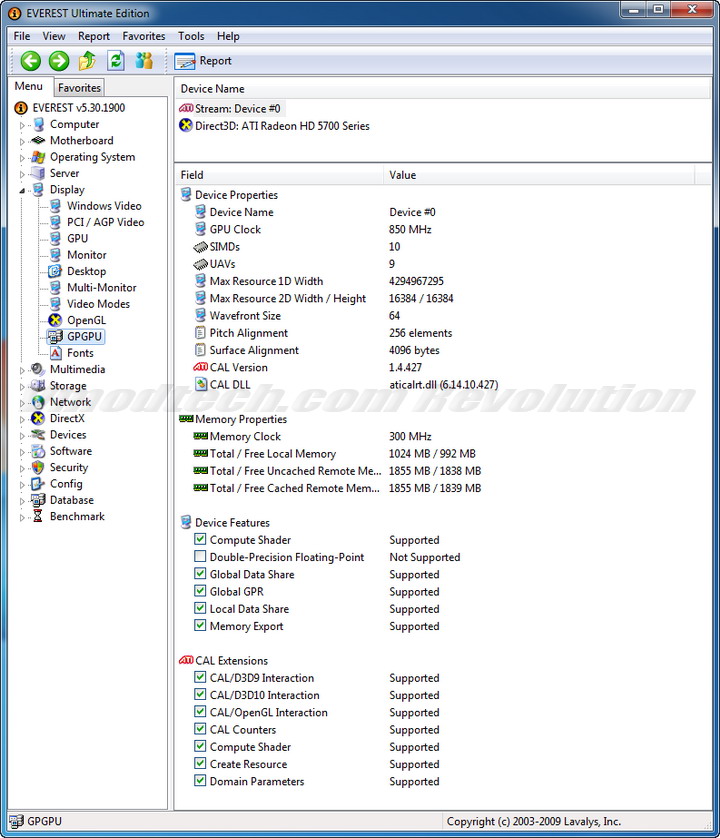Image resolution: width=720 pixels, height=838 pixels.
Task: Expand the Benchmark tree node
Action: 22,517
